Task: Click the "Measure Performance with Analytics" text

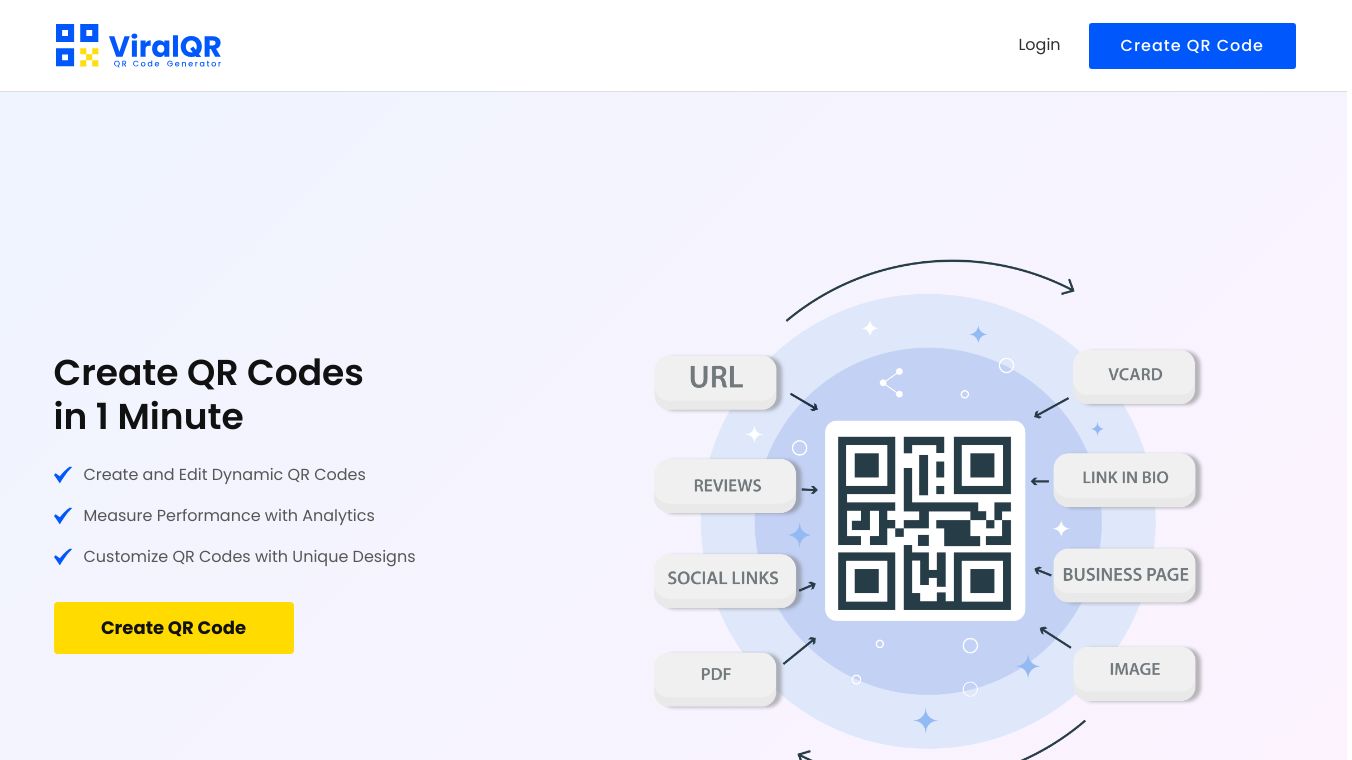Action: point(229,516)
